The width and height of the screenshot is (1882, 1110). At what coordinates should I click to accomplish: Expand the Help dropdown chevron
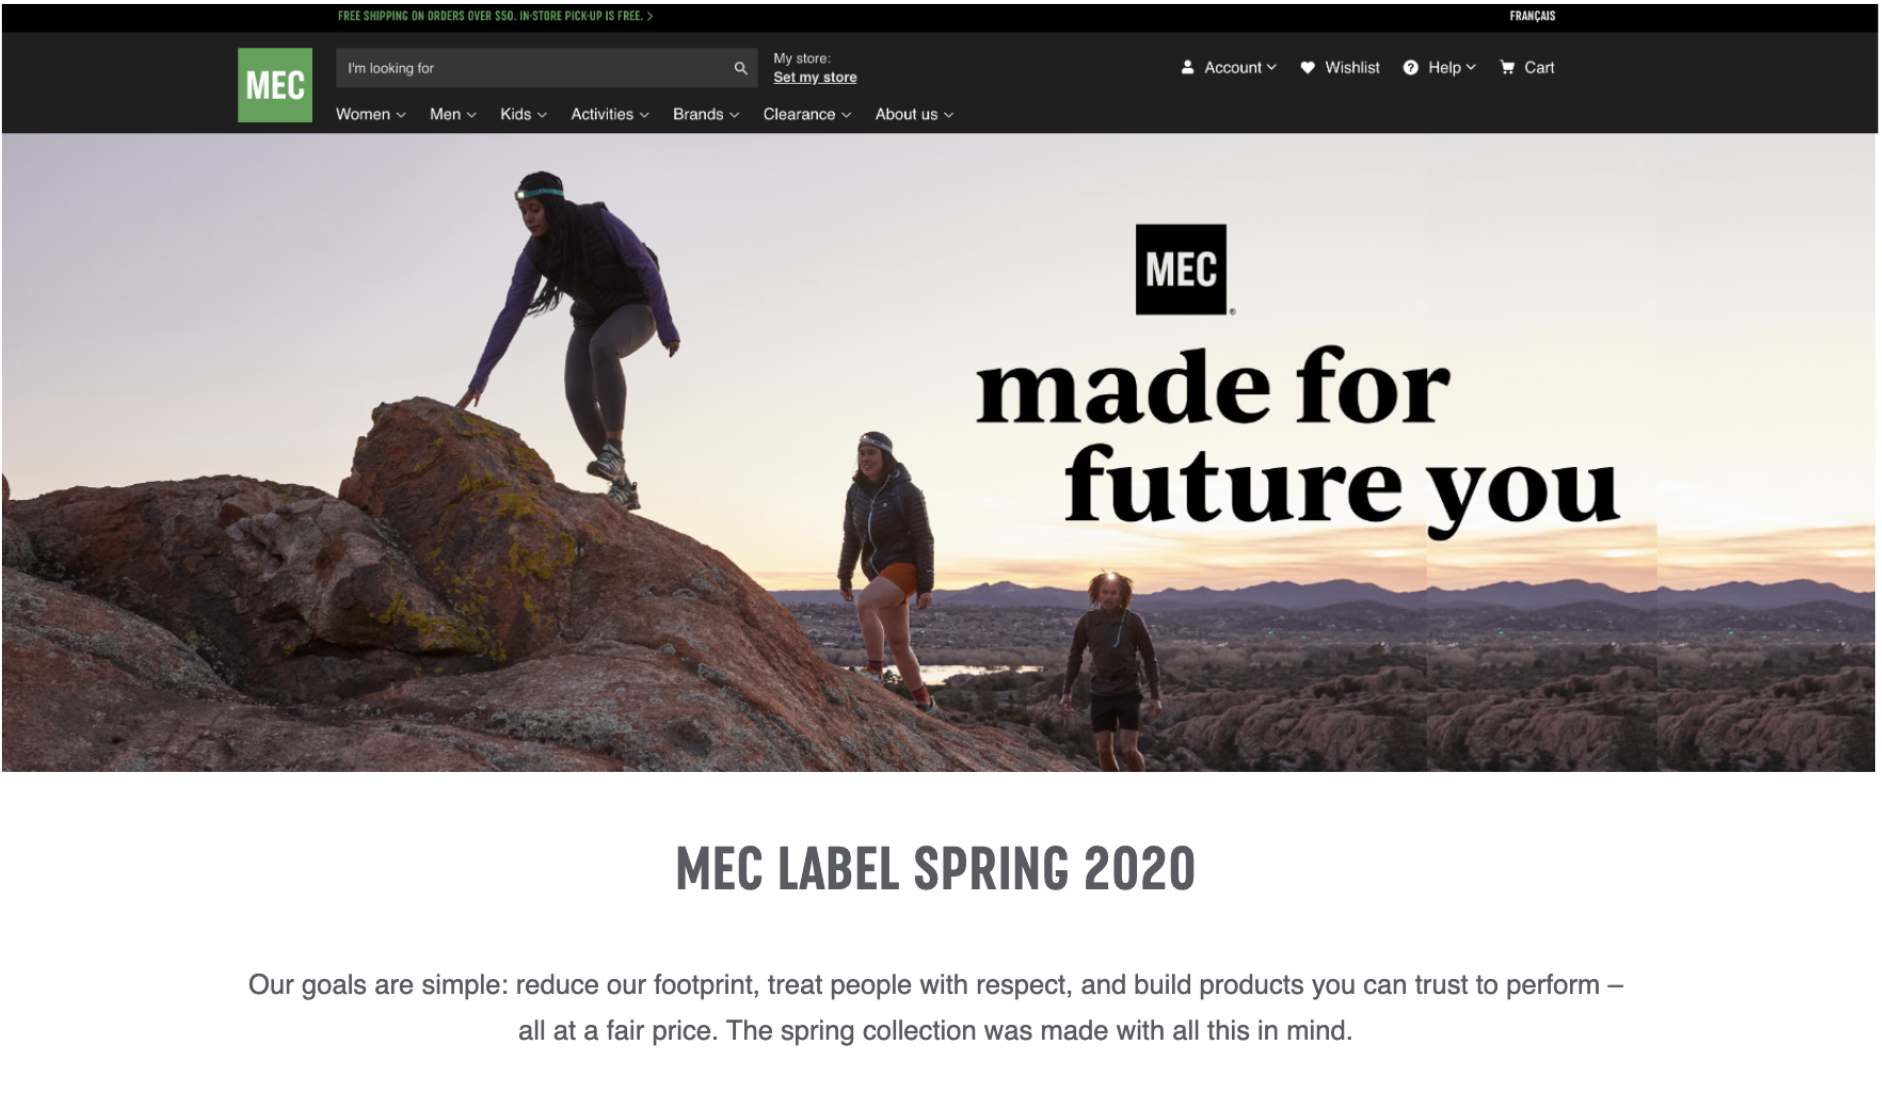(1471, 67)
